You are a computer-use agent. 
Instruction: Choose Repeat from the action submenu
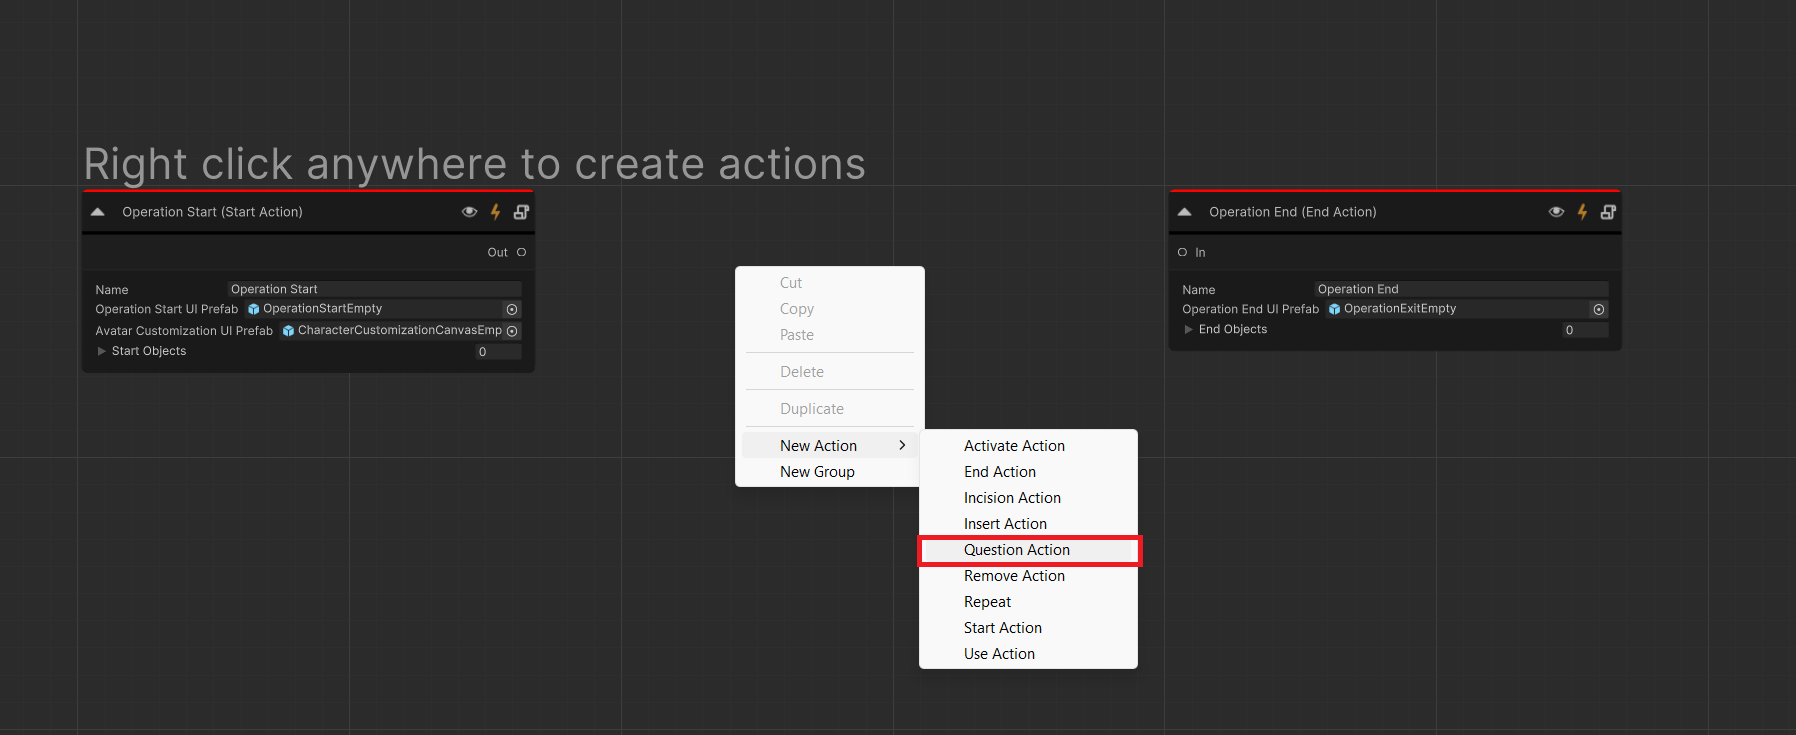[x=987, y=602]
